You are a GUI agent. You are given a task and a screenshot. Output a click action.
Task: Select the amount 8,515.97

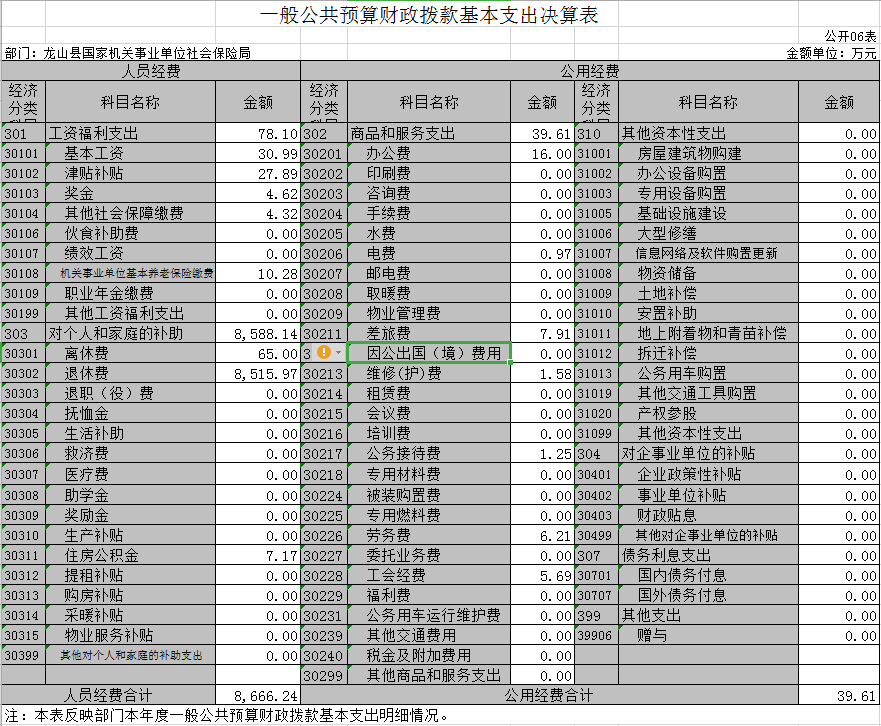click(x=258, y=374)
